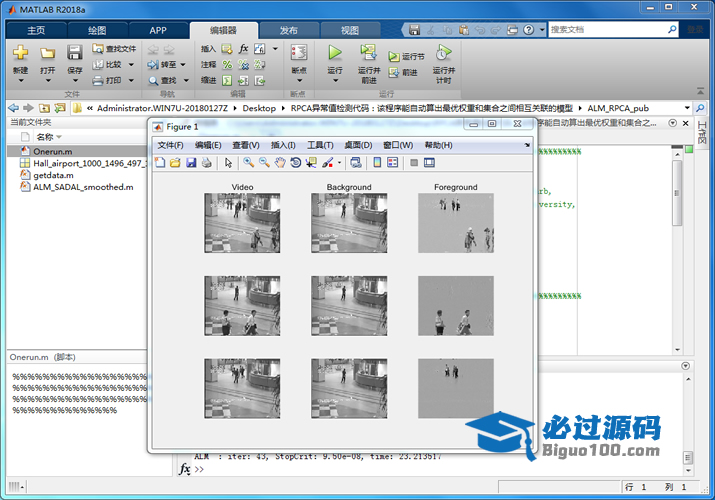Toggle the Edit Plot arrow in Figure 1

tap(228, 163)
